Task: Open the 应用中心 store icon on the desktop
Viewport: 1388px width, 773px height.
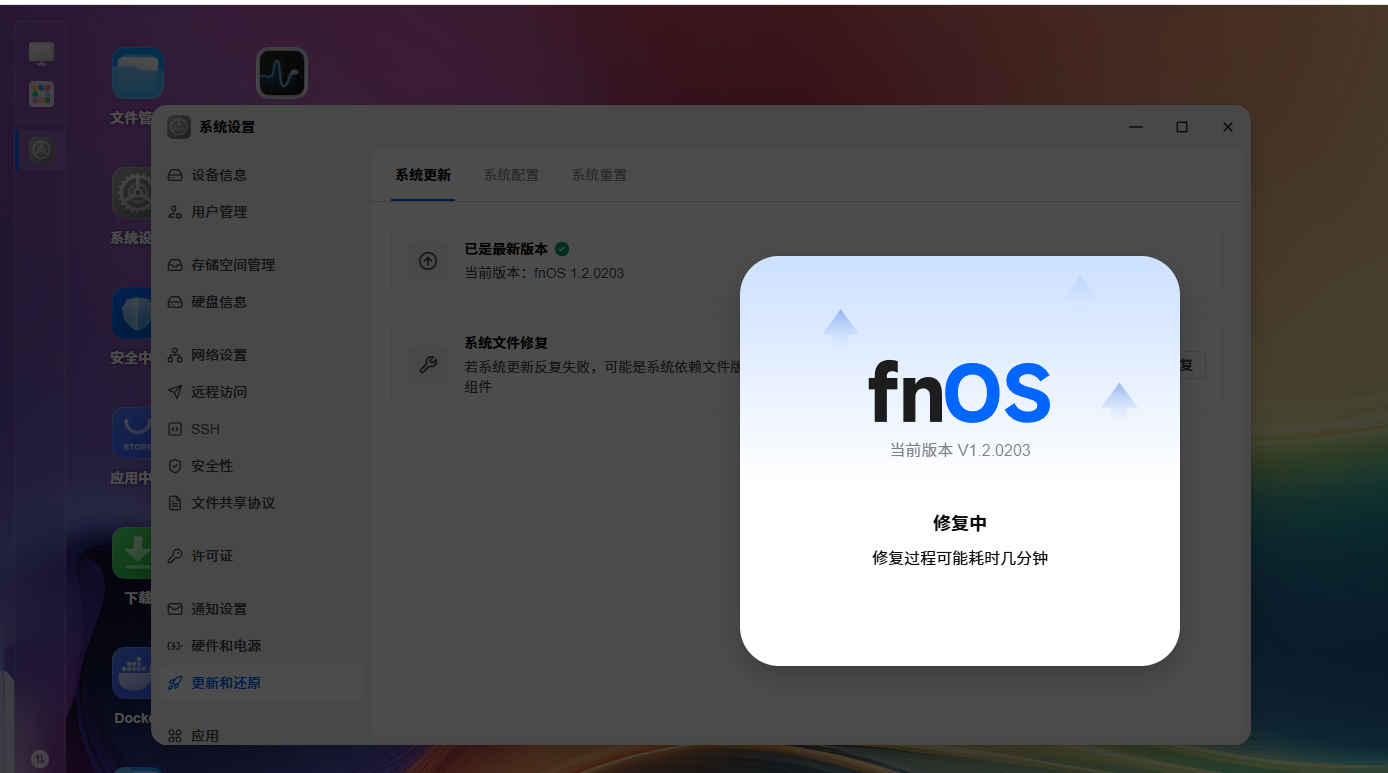Action: tap(132, 433)
